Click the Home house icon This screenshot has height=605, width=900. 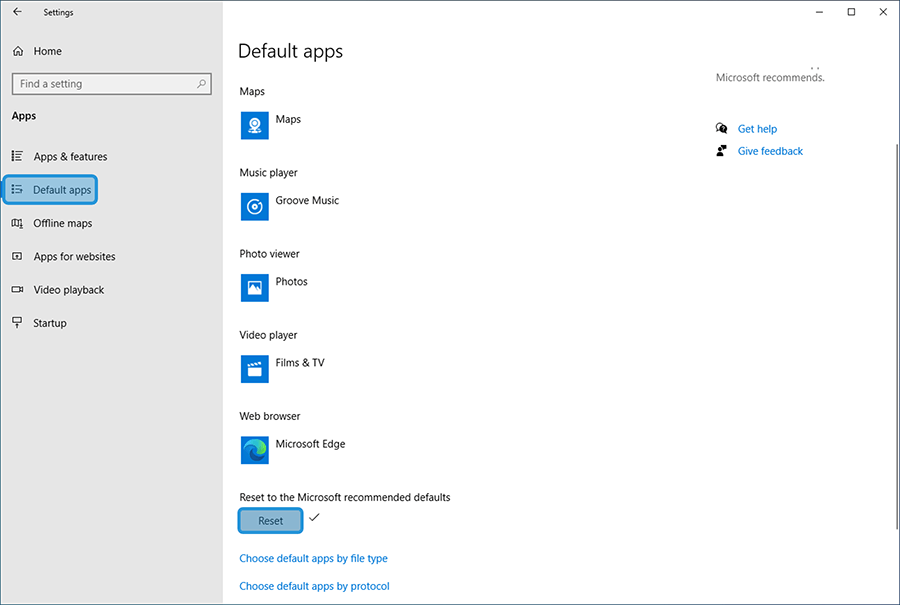[18, 51]
